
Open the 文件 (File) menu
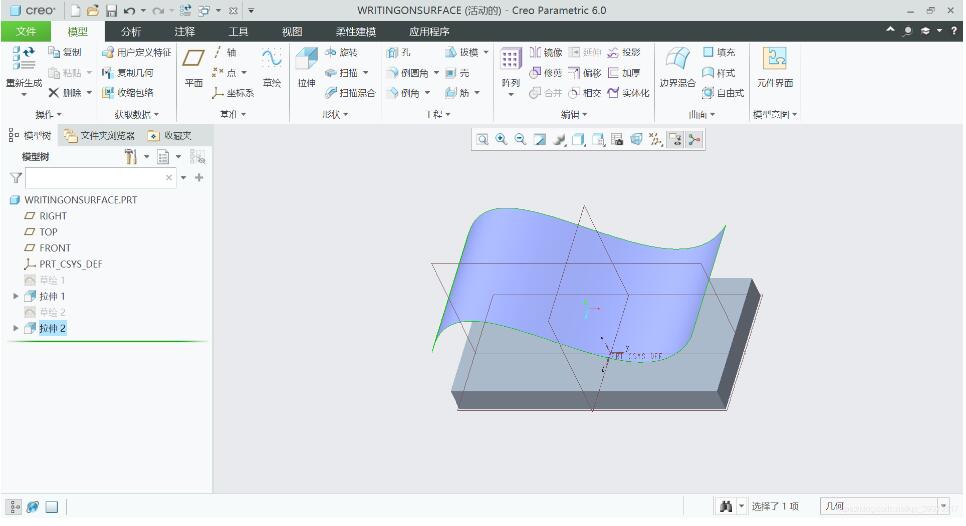[x=25, y=31]
